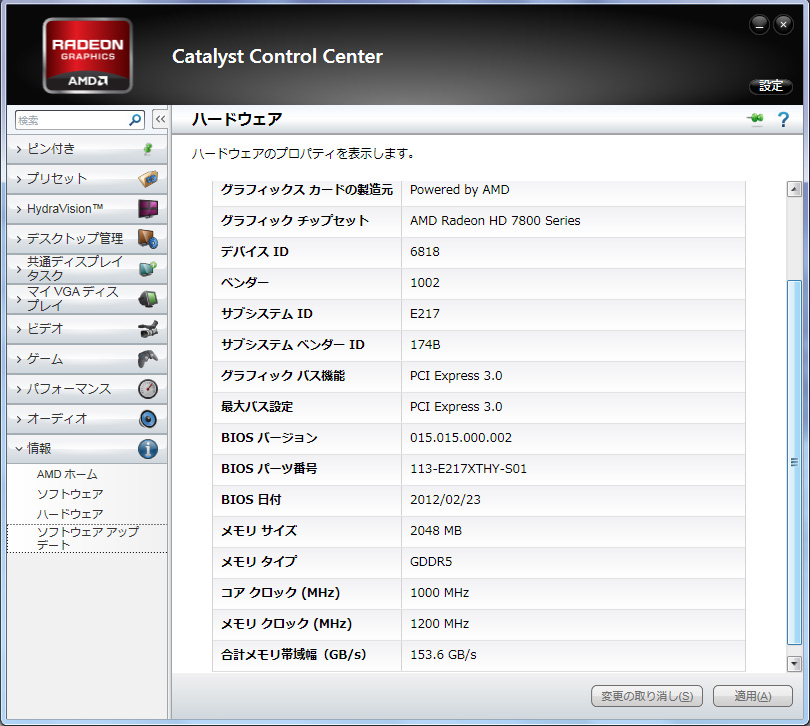The height and width of the screenshot is (726, 810).
Task: Expand the オーディオ section
Action: click(87, 419)
